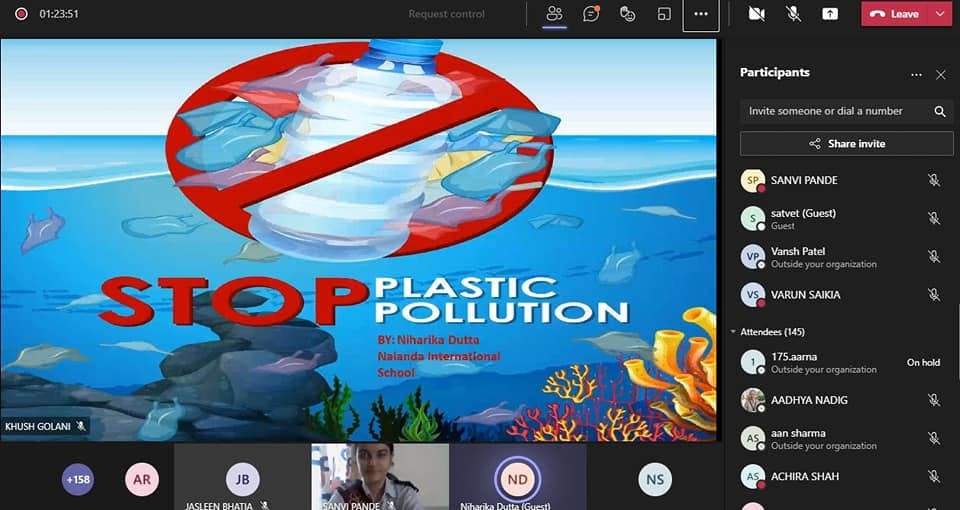Select aan sharma in the attendees list
This screenshot has width=960, height=510.
pyautogui.click(x=846, y=438)
